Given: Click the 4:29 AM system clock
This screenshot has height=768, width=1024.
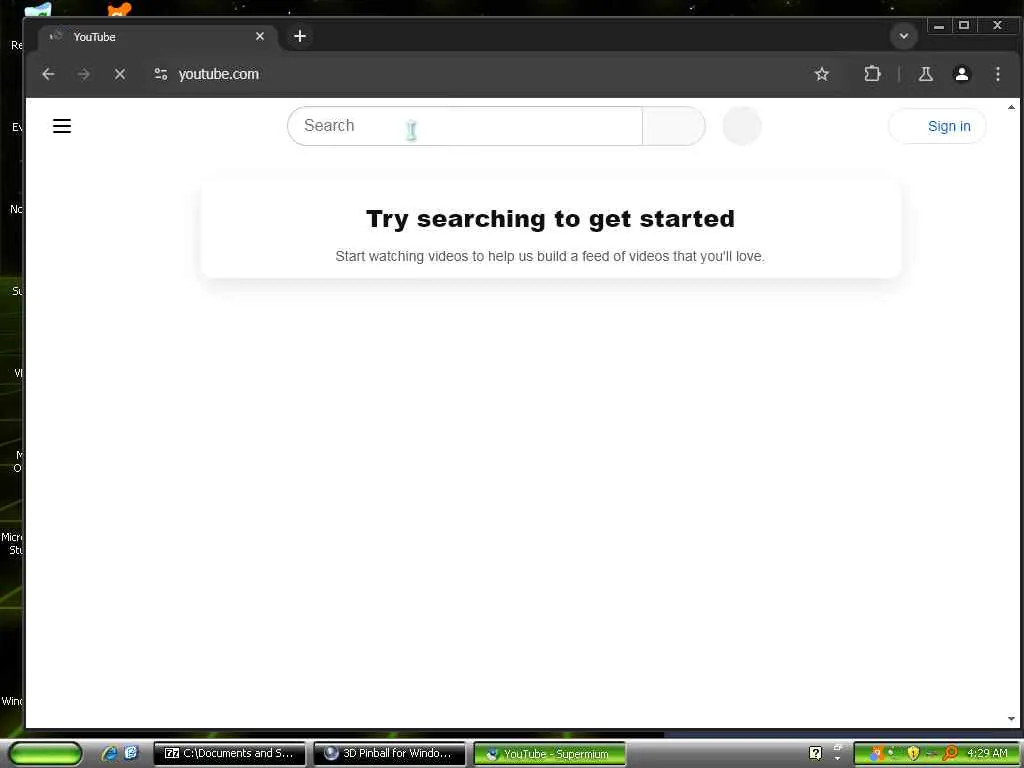Looking at the screenshot, I should tap(987, 754).
